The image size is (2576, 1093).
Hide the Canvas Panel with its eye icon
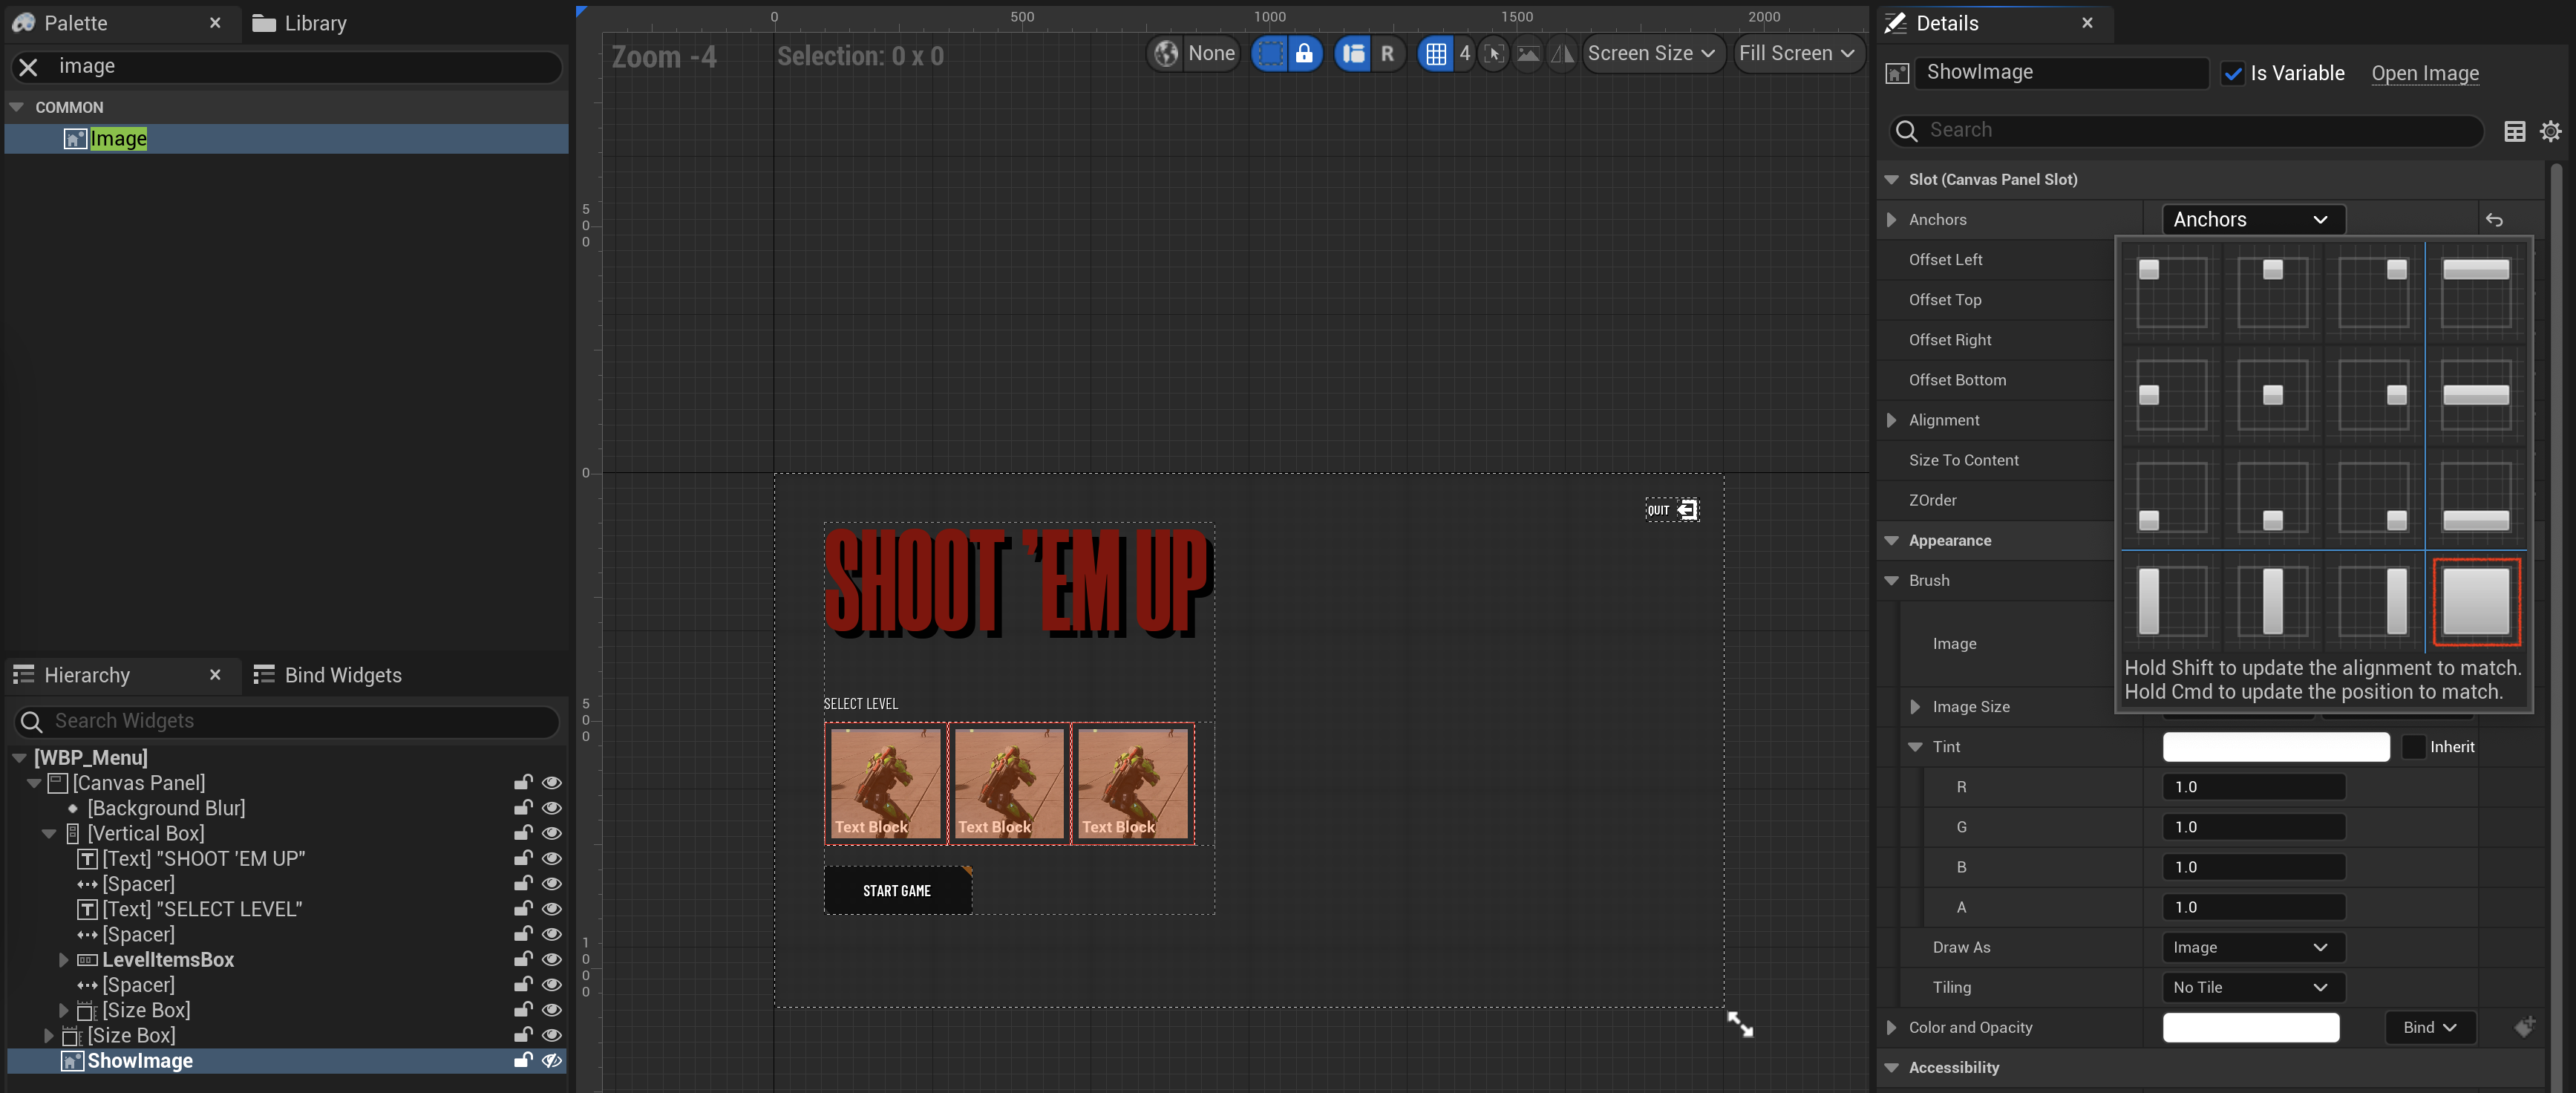point(551,783)
